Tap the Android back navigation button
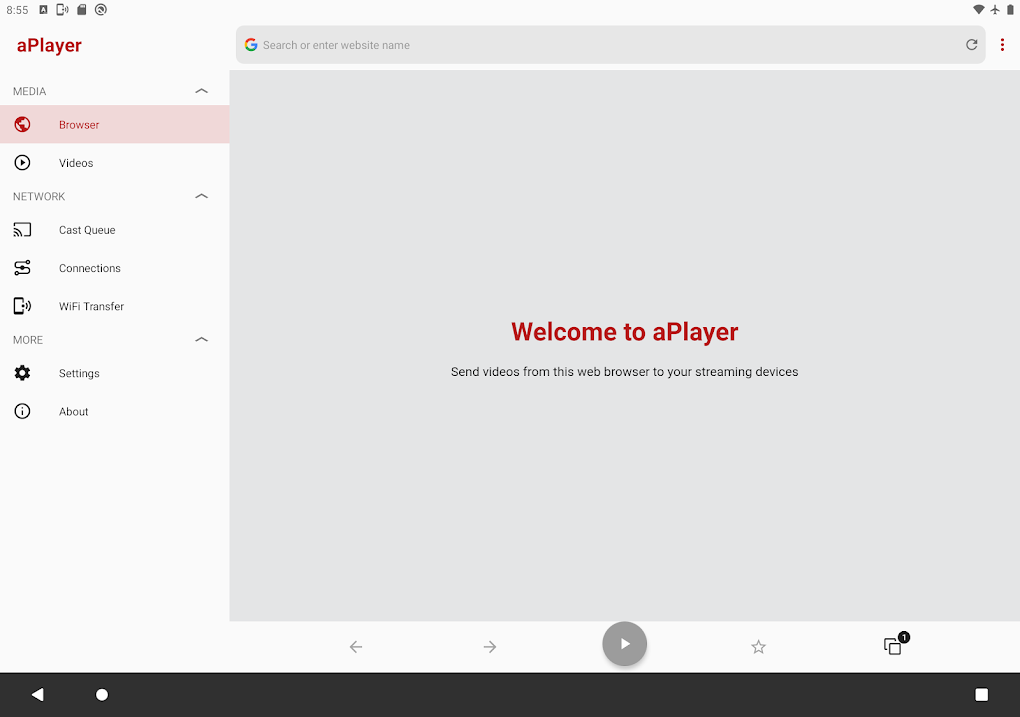 tap(38, 695)
